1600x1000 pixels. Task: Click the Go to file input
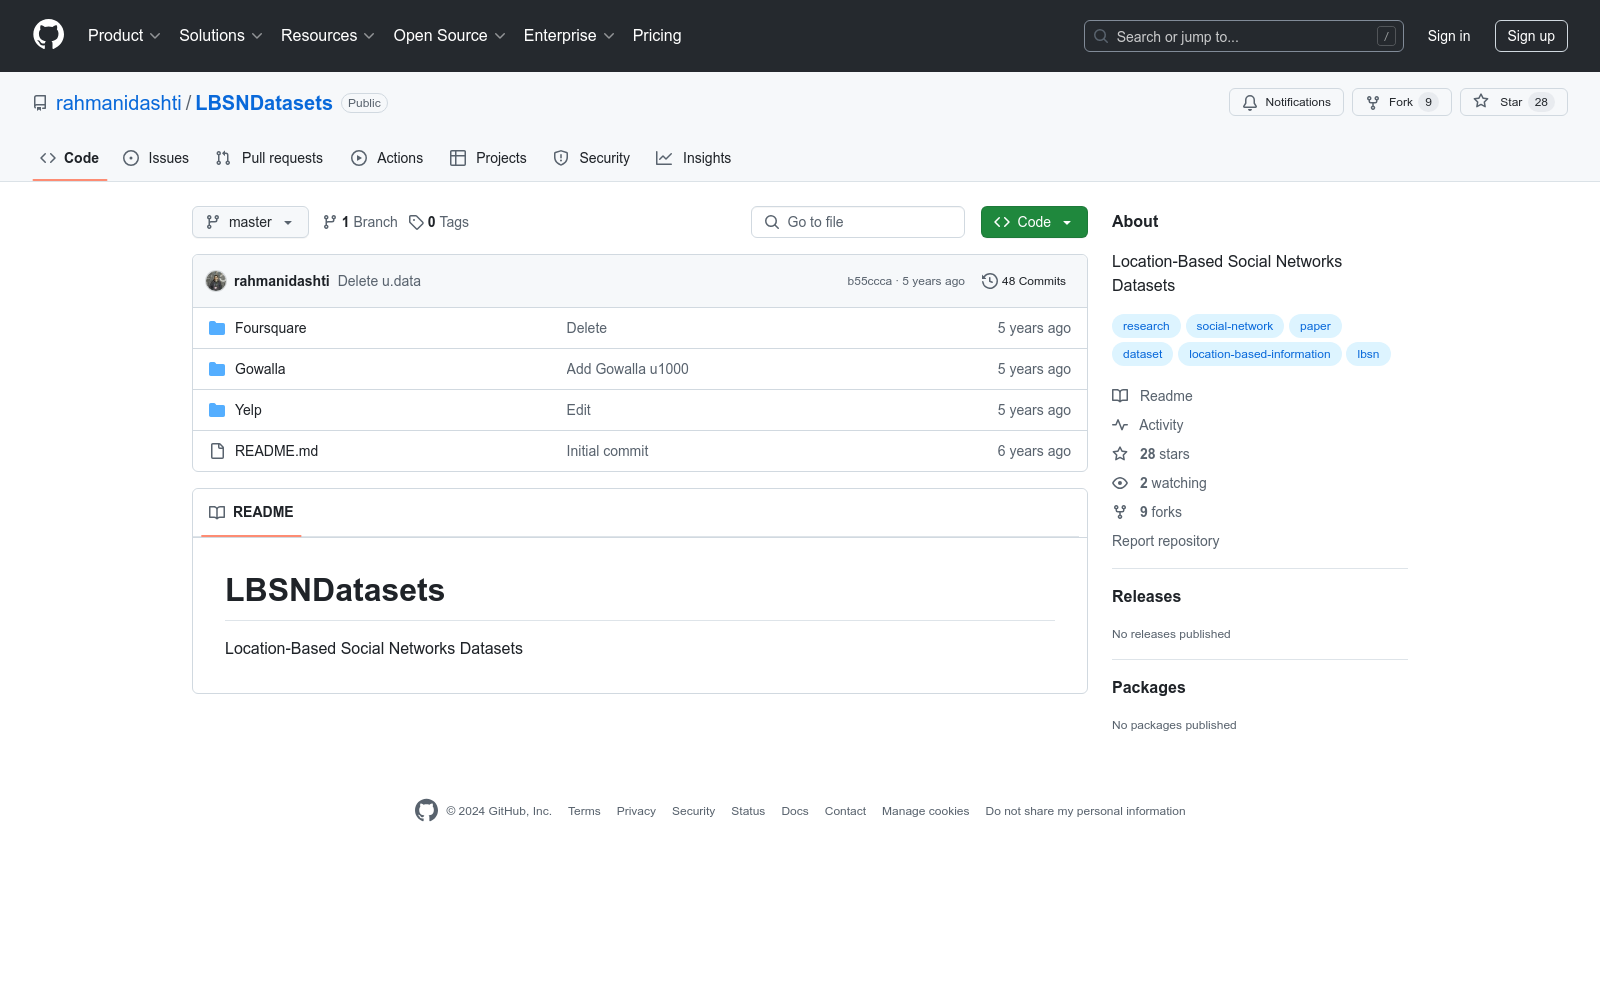tap(858, 222)
